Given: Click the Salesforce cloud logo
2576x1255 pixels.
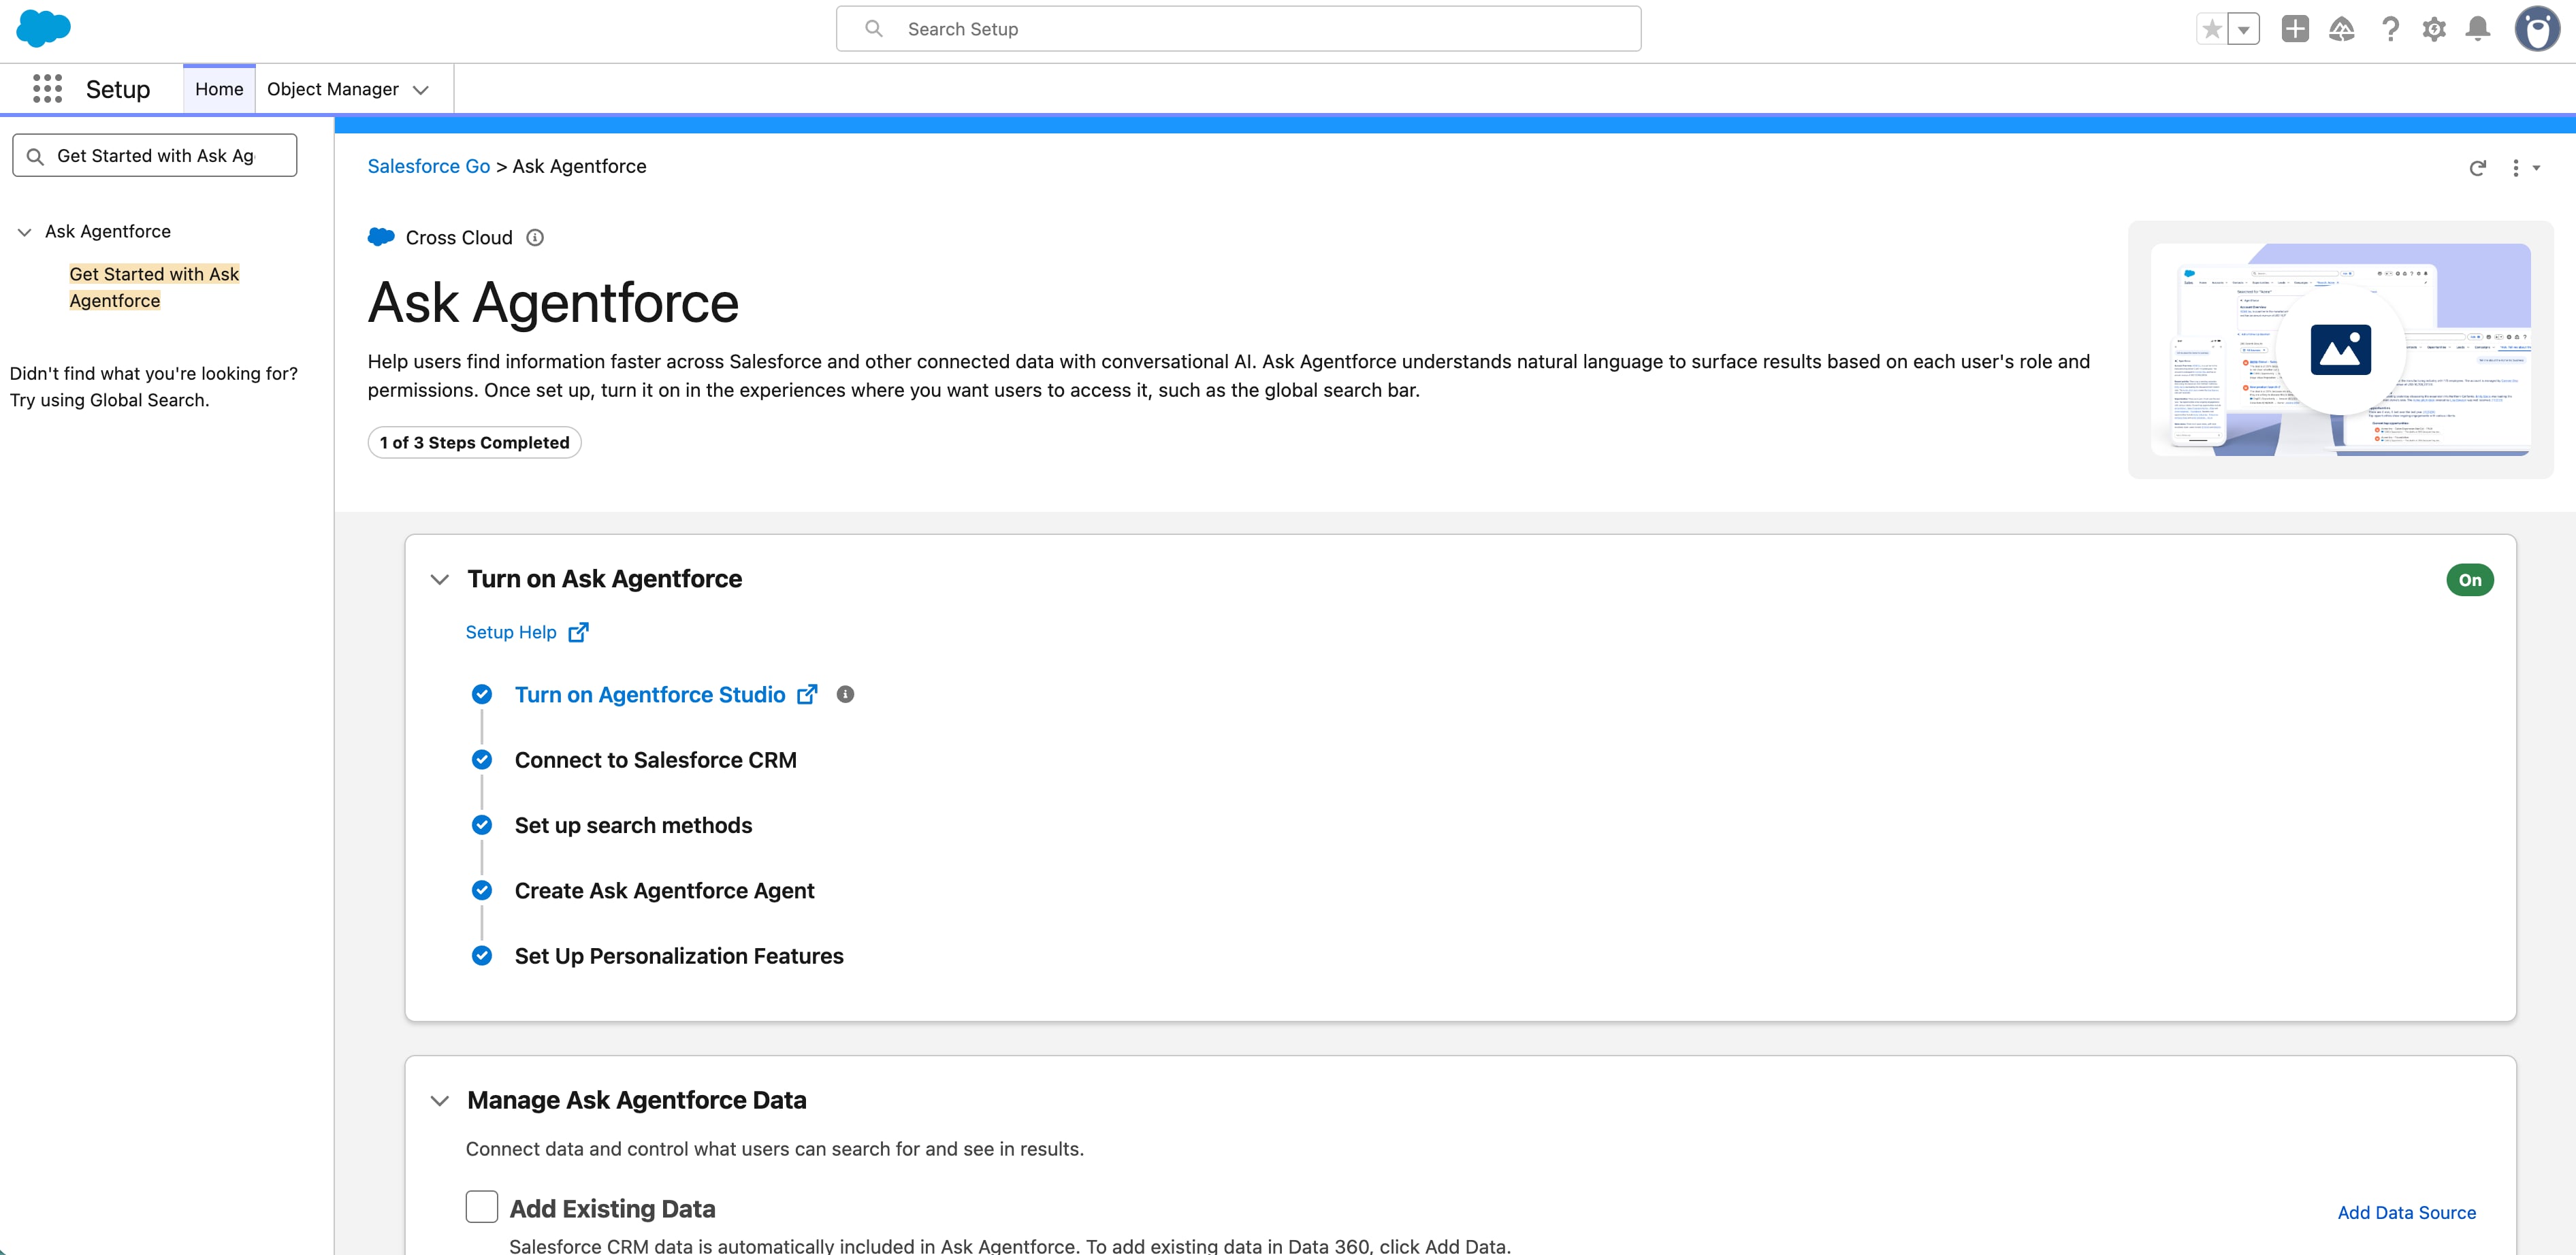Looking at the screenshot, I should [x=43, y=28].
